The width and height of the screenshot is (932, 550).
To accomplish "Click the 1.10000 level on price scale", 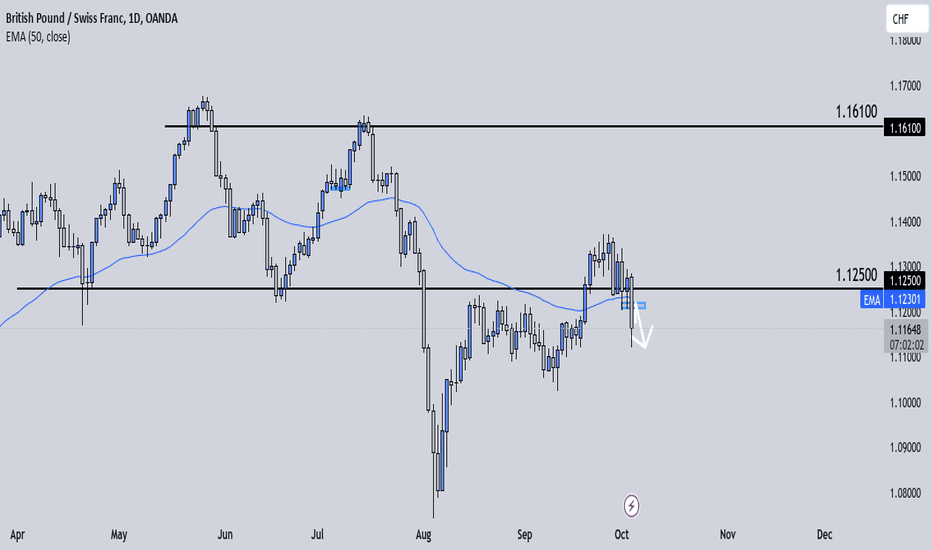I will tap(905, 403).
